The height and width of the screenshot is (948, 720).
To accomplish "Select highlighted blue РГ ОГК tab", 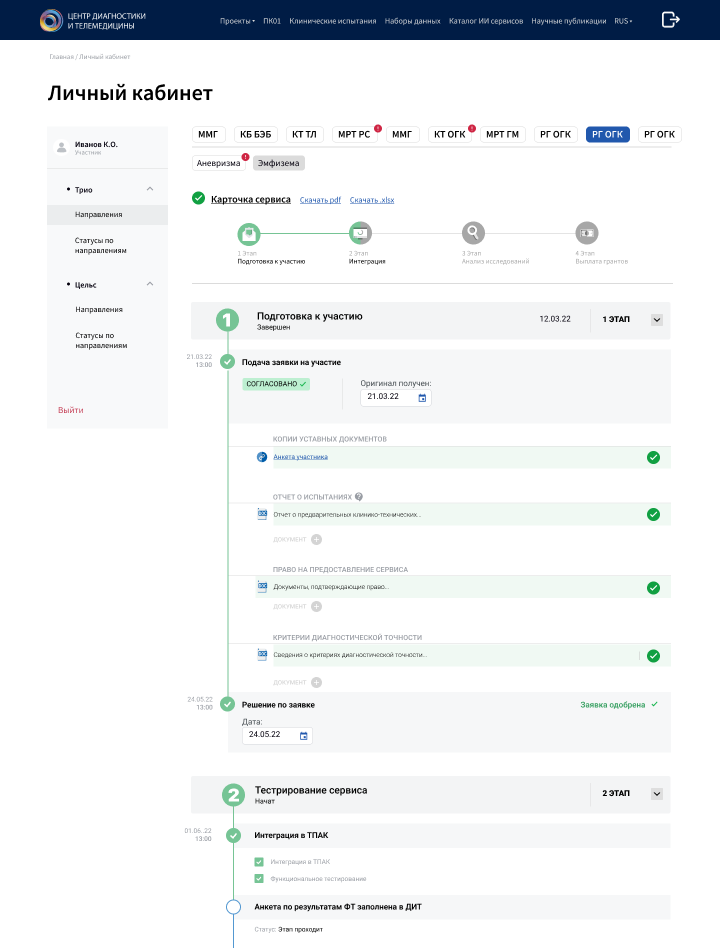I will point(608,134).
